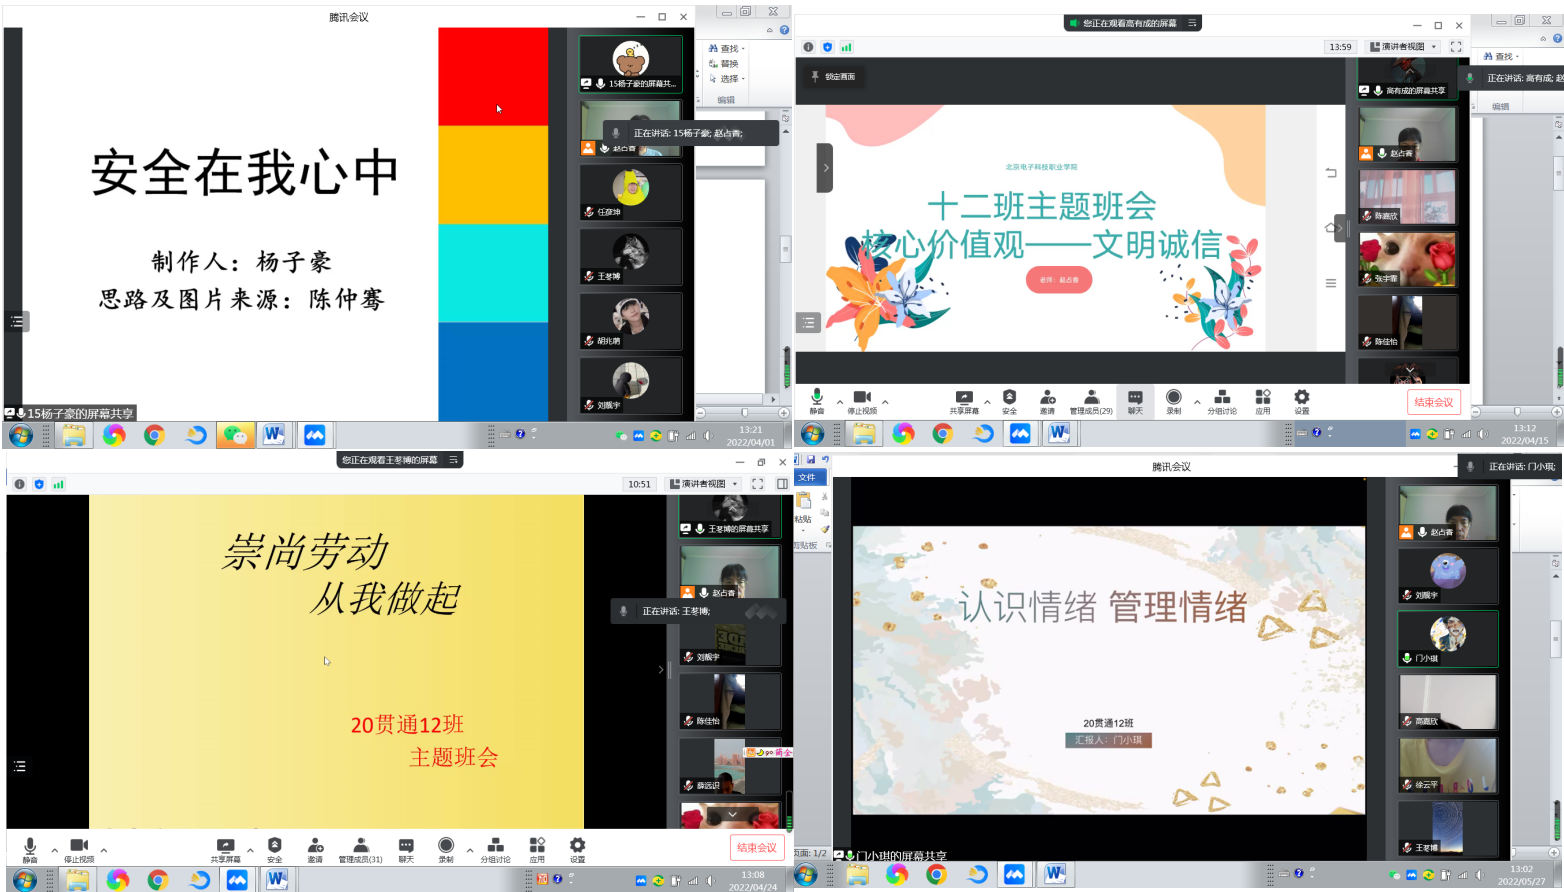Screen dimensions: 1564x892
Task: Open the 聊天 chat panel
Action: pos(1135,400)
